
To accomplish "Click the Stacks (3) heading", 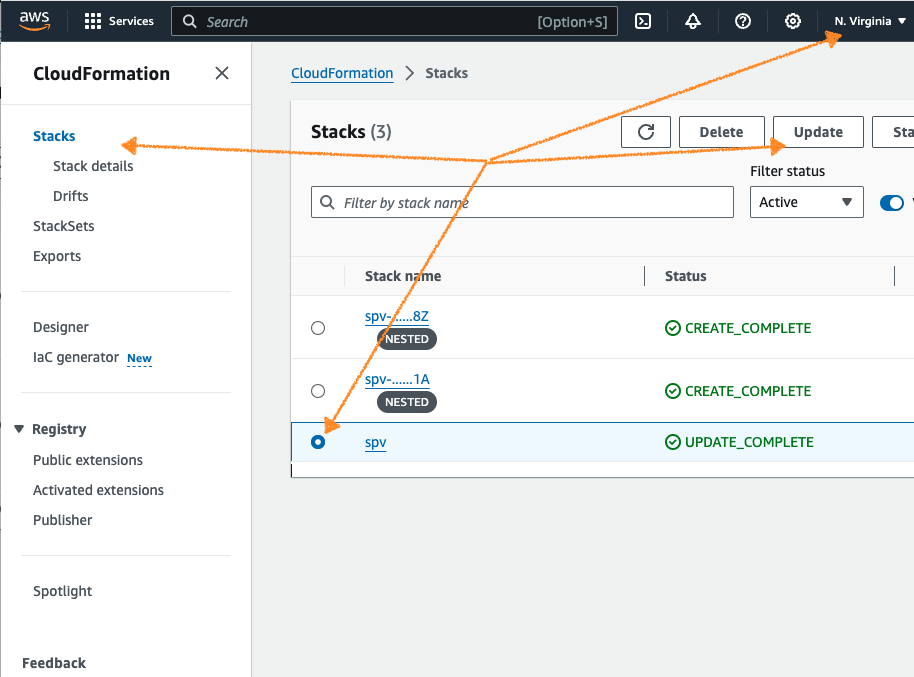I will 351,132.
